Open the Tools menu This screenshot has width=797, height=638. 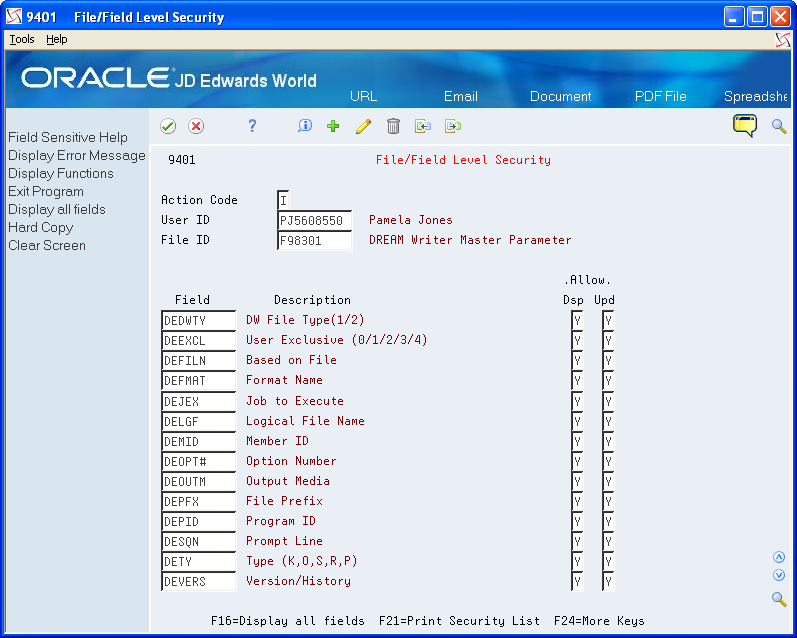pos(22,39)
